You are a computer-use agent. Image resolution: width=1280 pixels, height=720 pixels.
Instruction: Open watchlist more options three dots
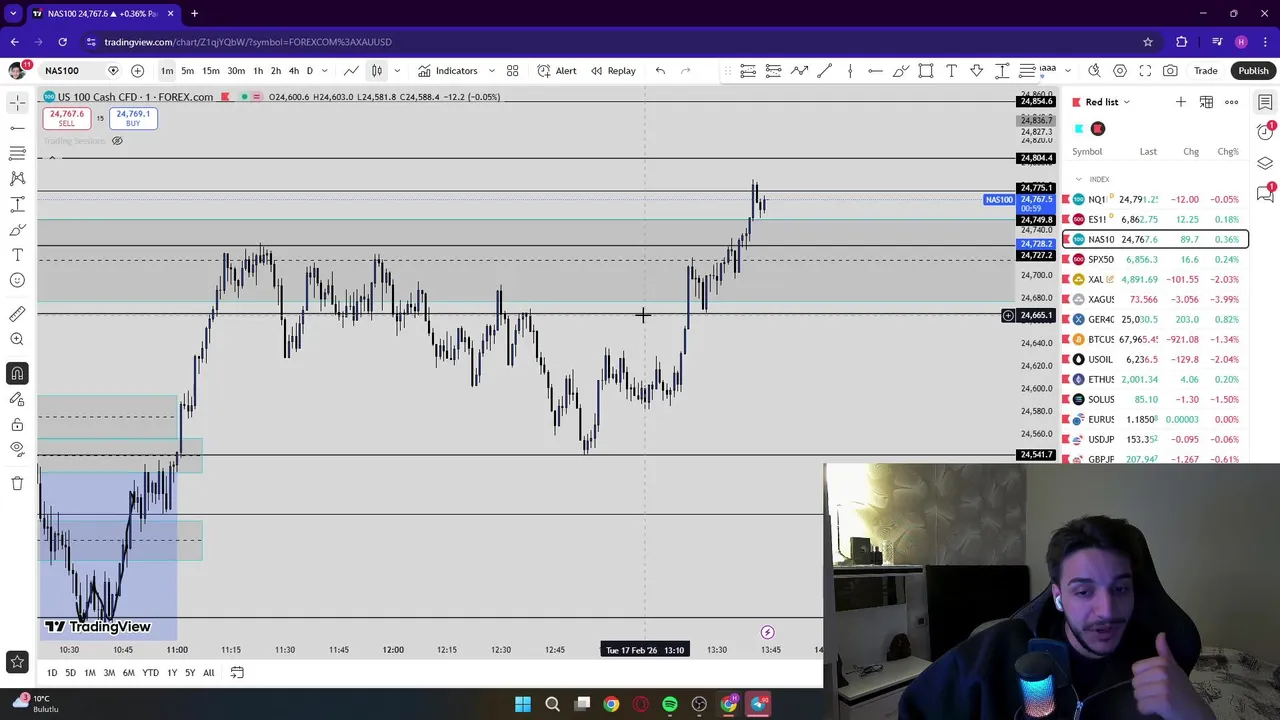(x=1232, y=102)
